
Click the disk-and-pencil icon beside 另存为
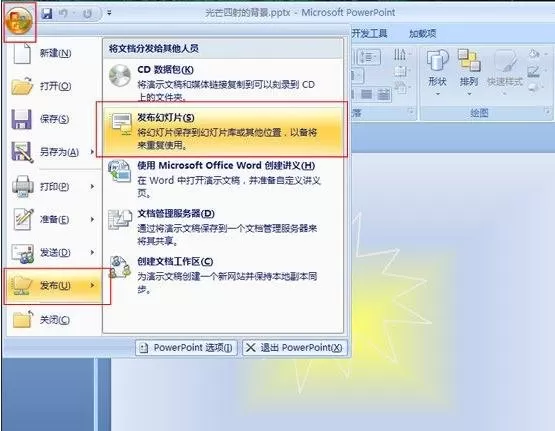[x=22, y=152]
